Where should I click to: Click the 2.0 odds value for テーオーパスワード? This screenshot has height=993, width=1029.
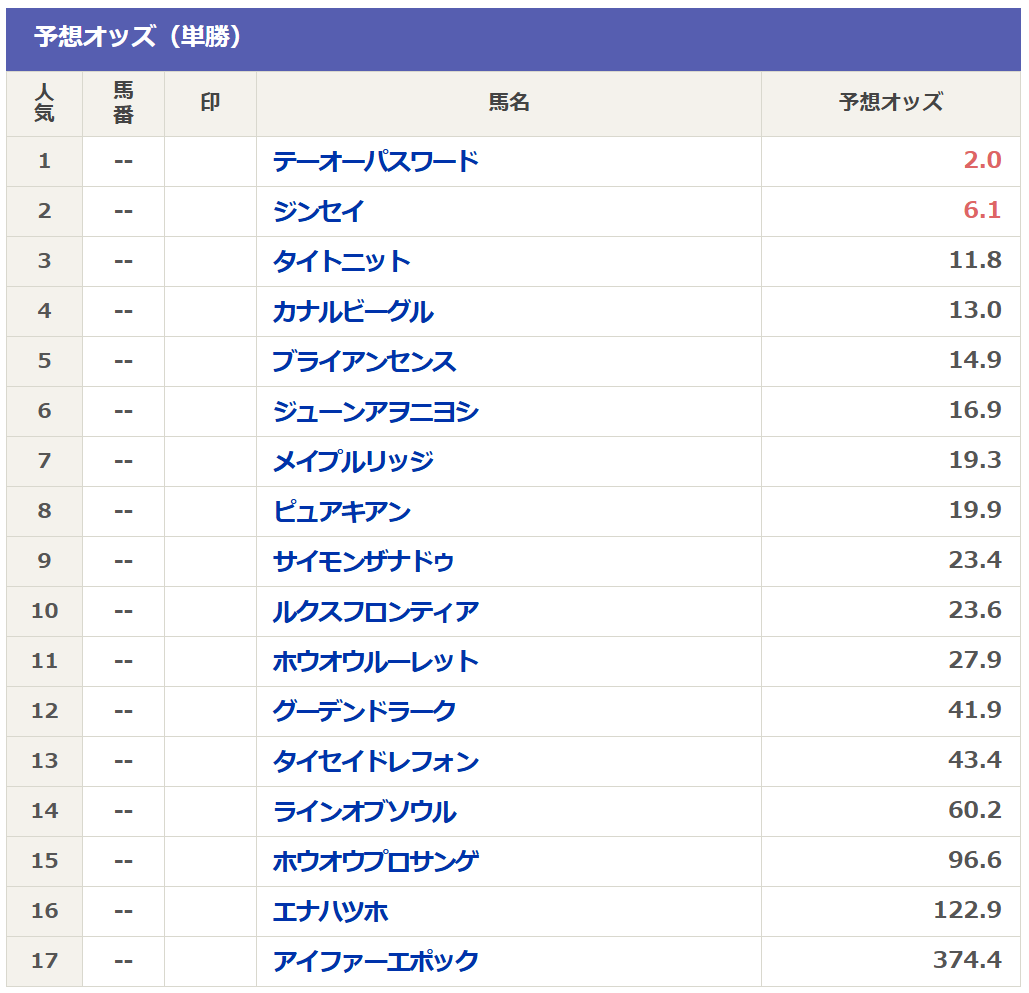981,161
